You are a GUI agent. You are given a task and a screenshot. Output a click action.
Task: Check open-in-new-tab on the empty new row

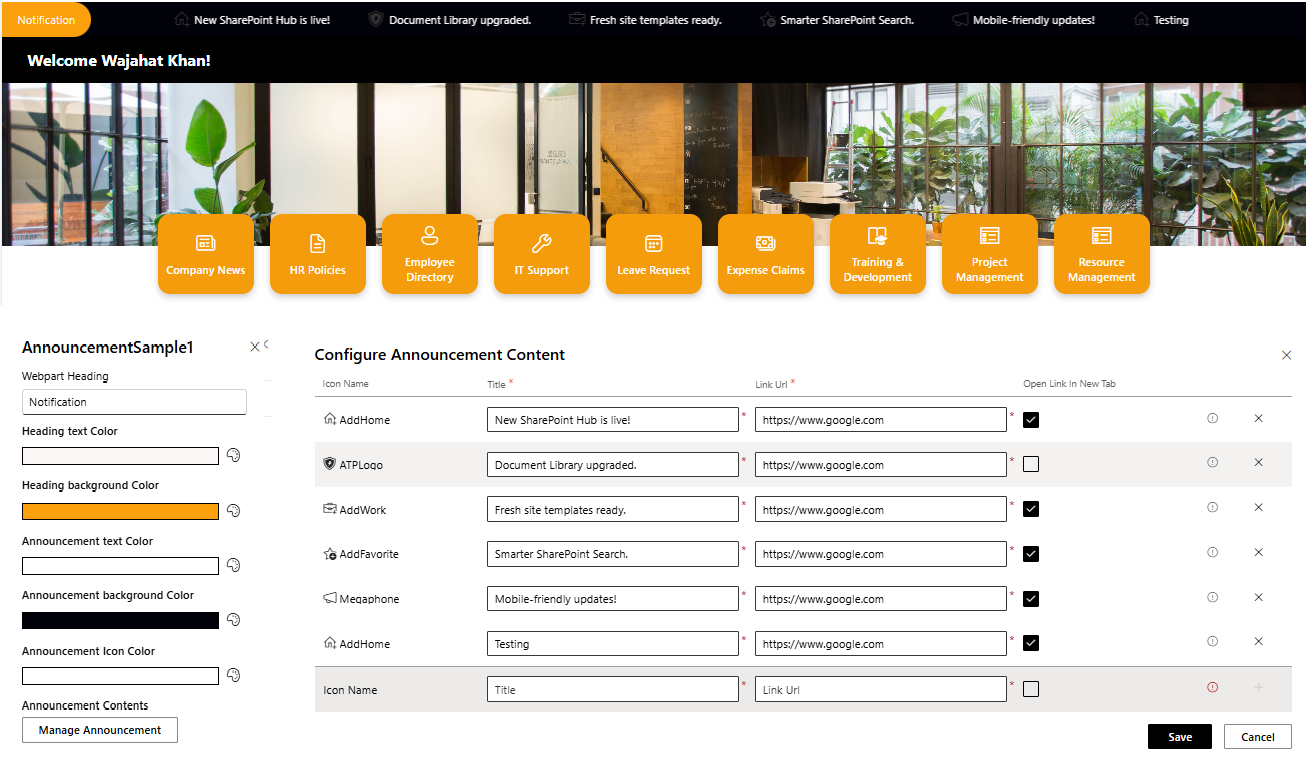pyautogui.click(x=1030, y=688)
